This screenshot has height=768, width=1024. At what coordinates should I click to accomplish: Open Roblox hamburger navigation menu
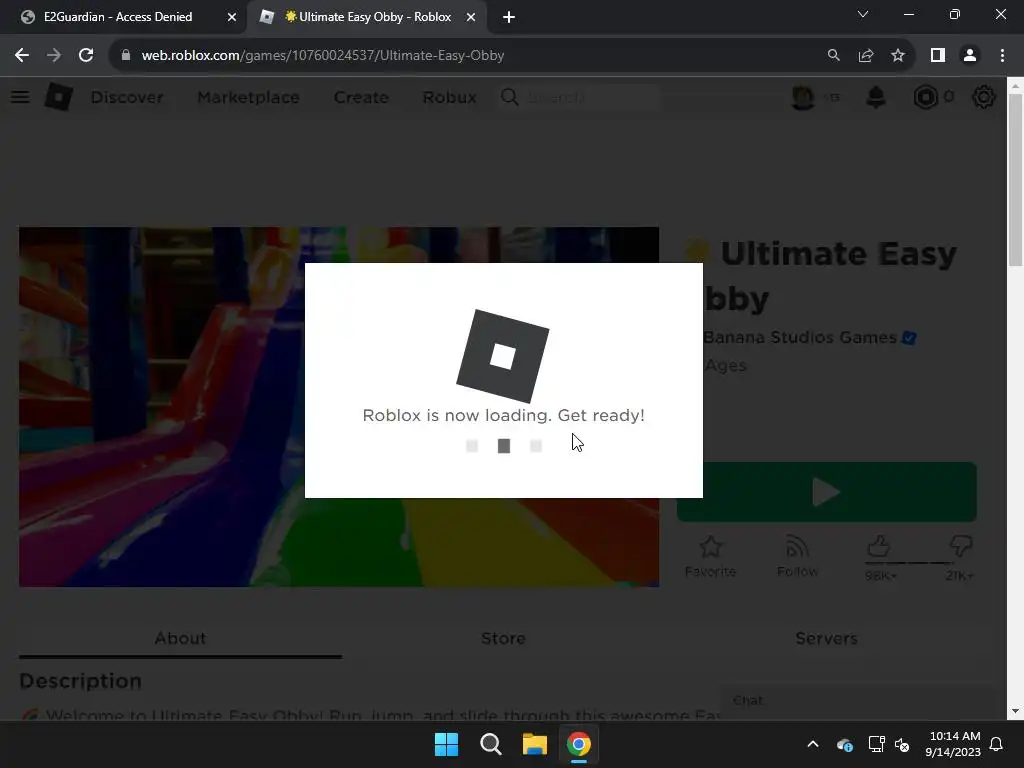click(x=20, y=97)
